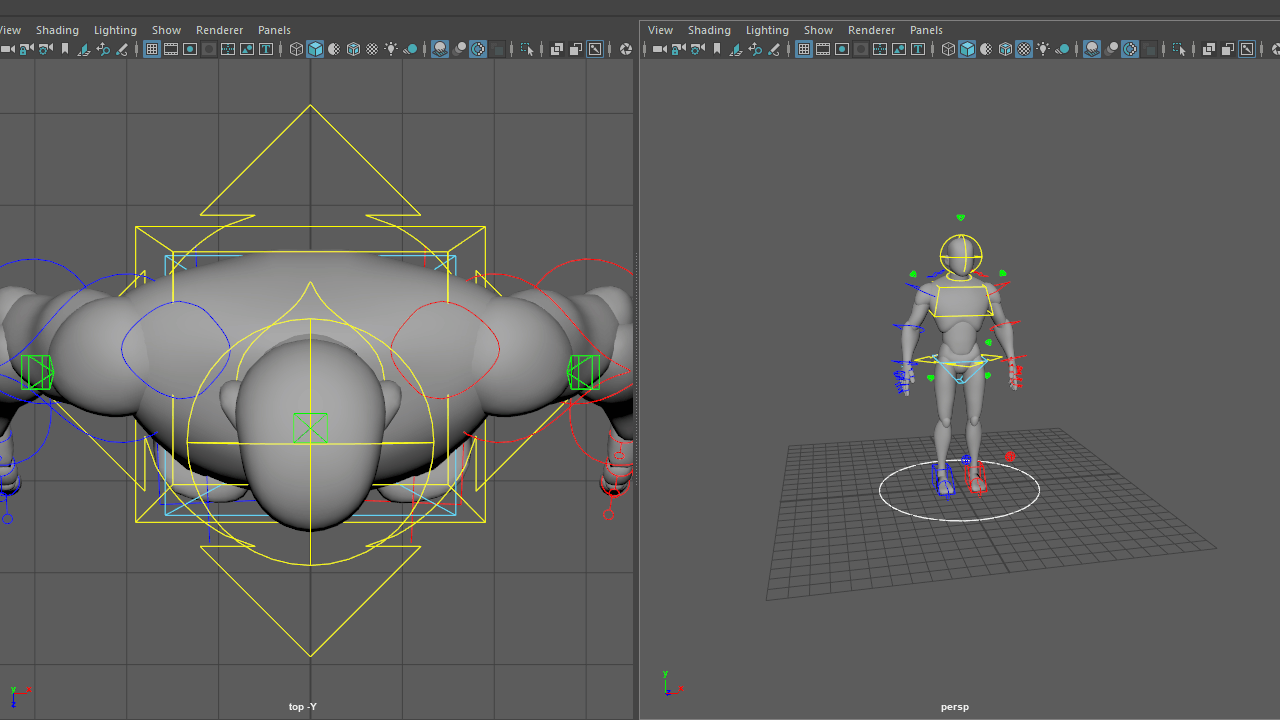Click Use All Lights in top view toolbar
Screen dimensions: 1280x720
coord(391,49)
